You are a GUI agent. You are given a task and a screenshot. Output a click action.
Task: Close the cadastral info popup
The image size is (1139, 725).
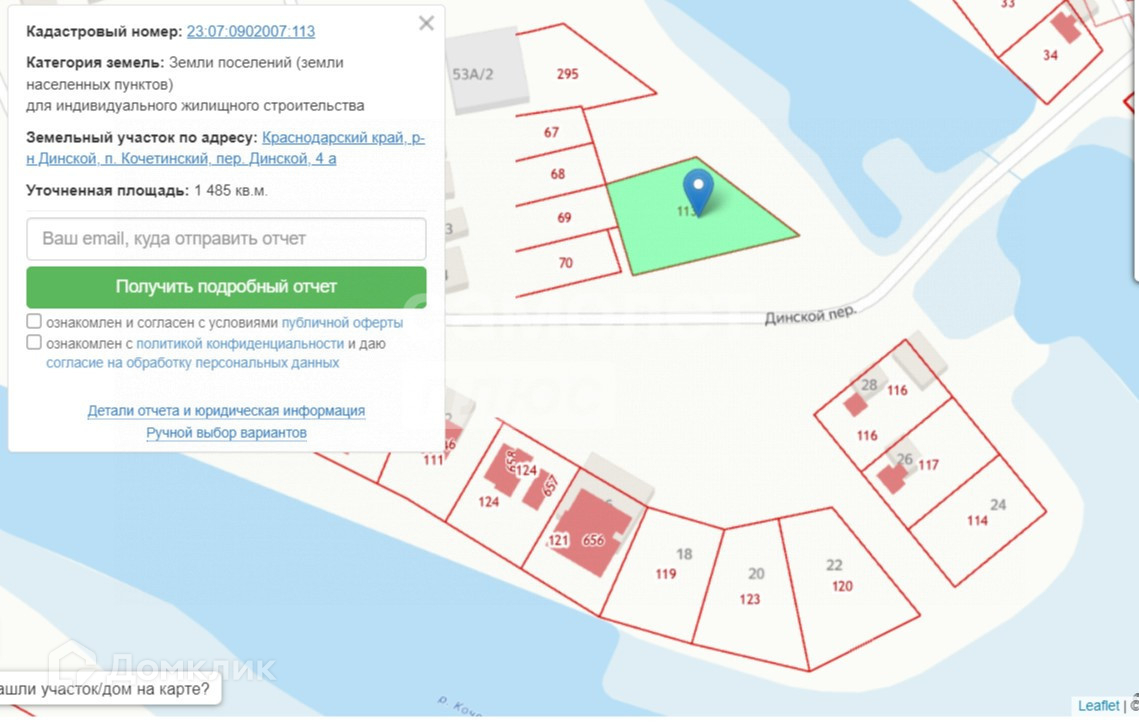426,23
